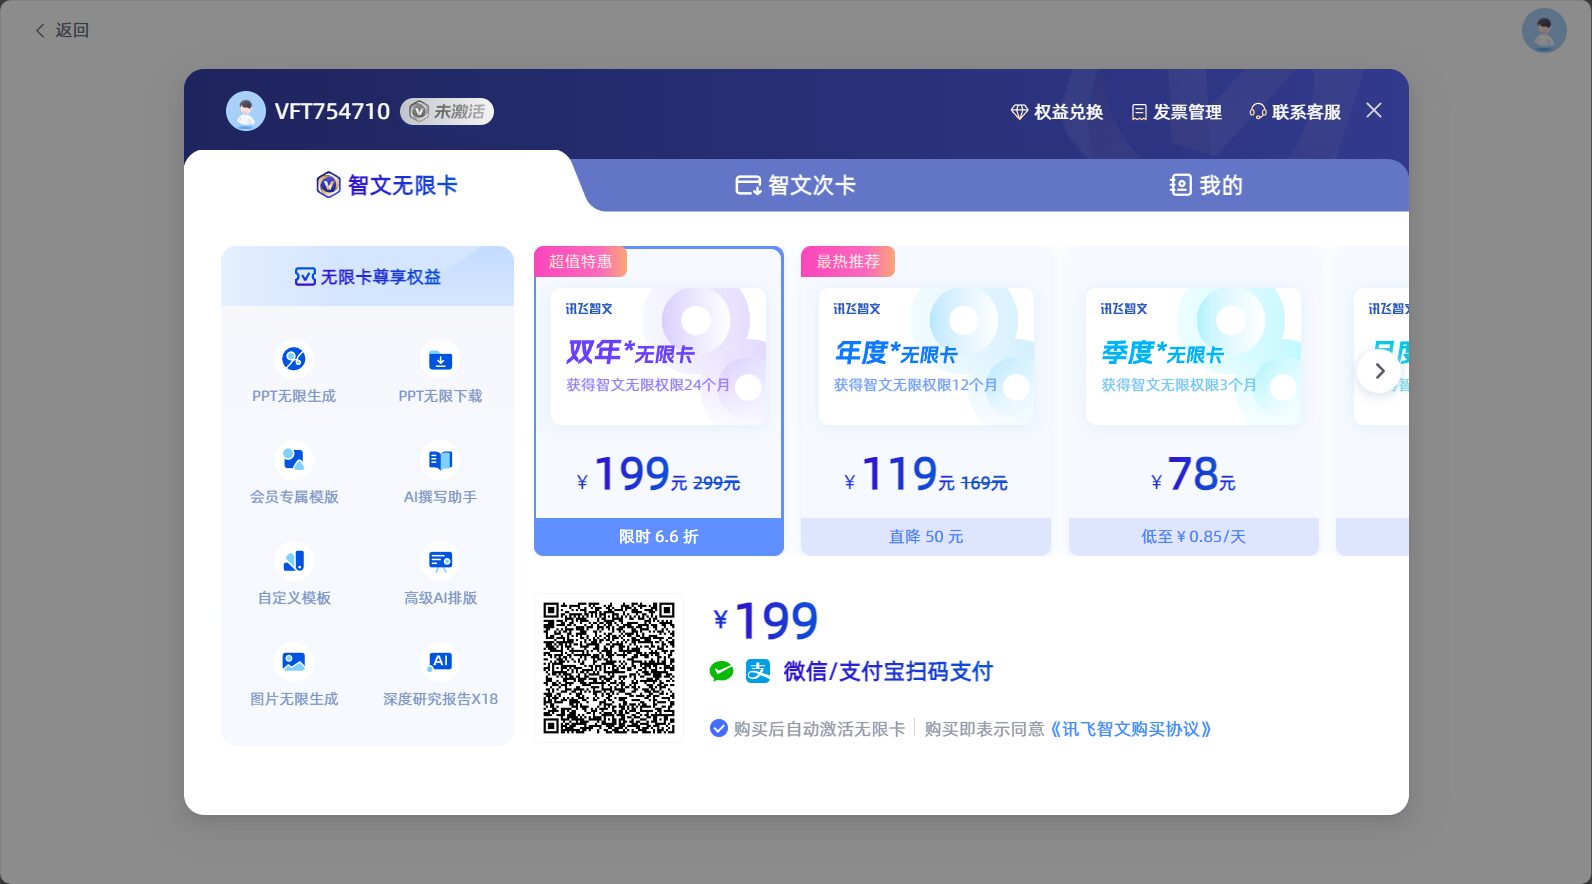The image size is (1592, 884).
Task: Click the 直降 50 元 banner
Action: point(926,537)
